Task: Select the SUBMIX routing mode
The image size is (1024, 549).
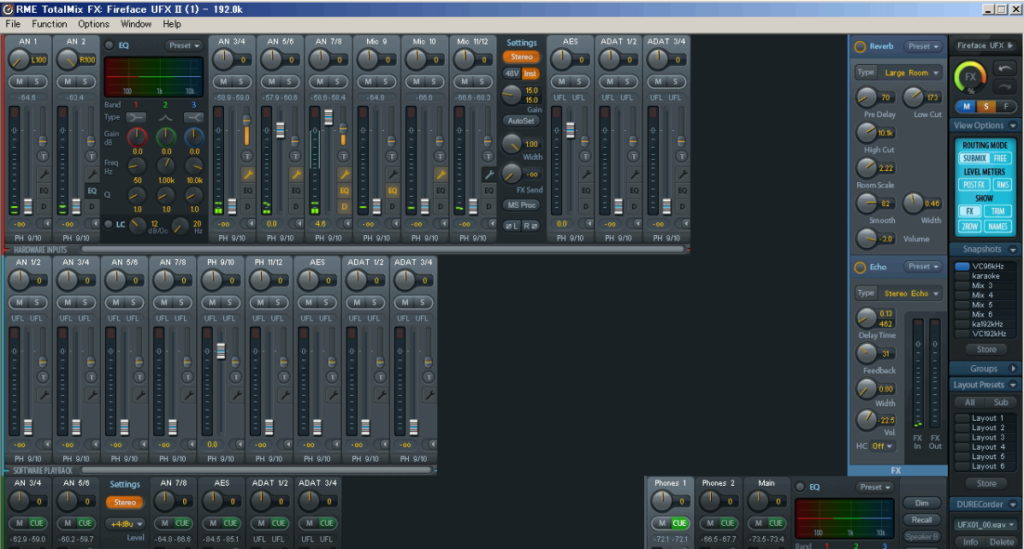Action: pos(974,158)
